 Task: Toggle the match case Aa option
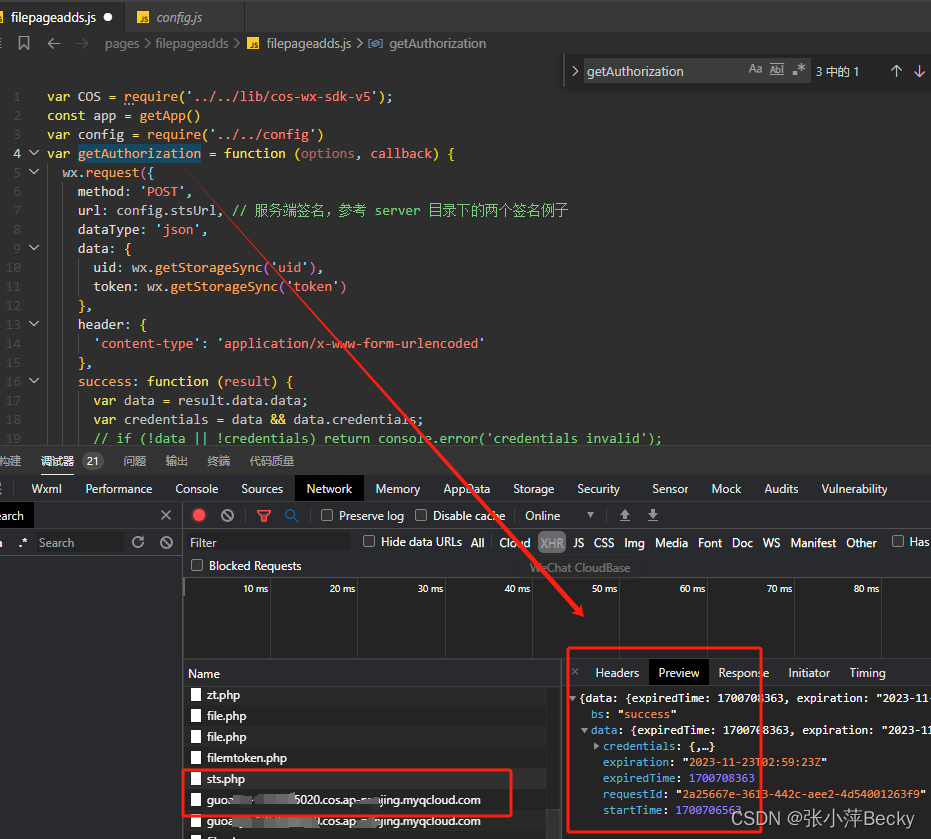(x=755, y=69)
